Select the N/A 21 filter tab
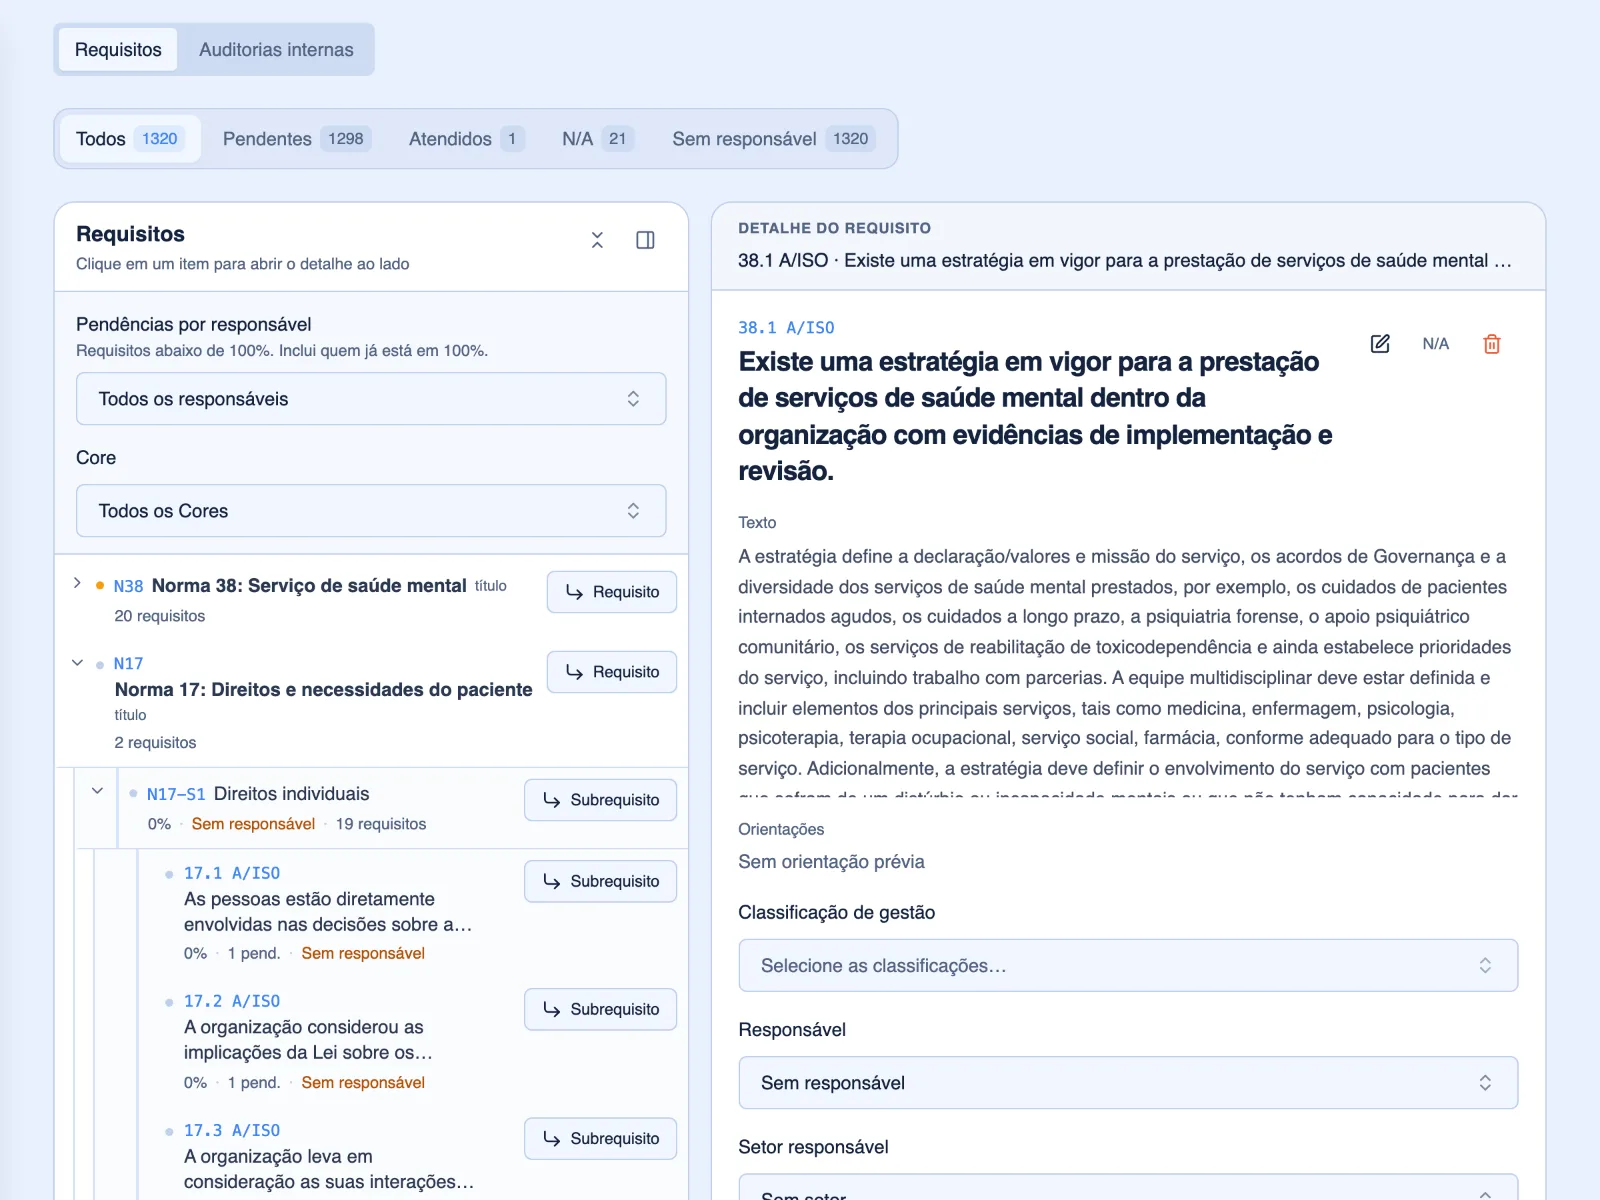This screenshot has width=1600, height=1200. pos(598,139)
